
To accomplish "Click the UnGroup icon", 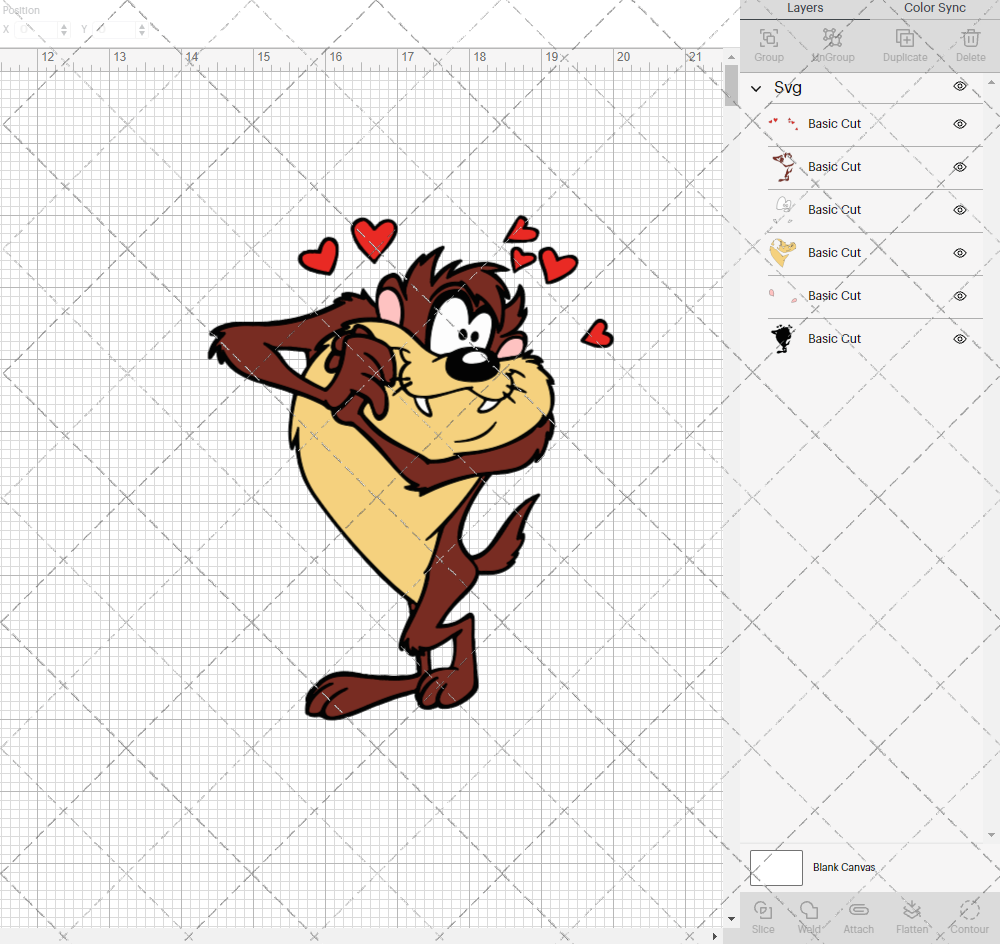I will [832, 38].
